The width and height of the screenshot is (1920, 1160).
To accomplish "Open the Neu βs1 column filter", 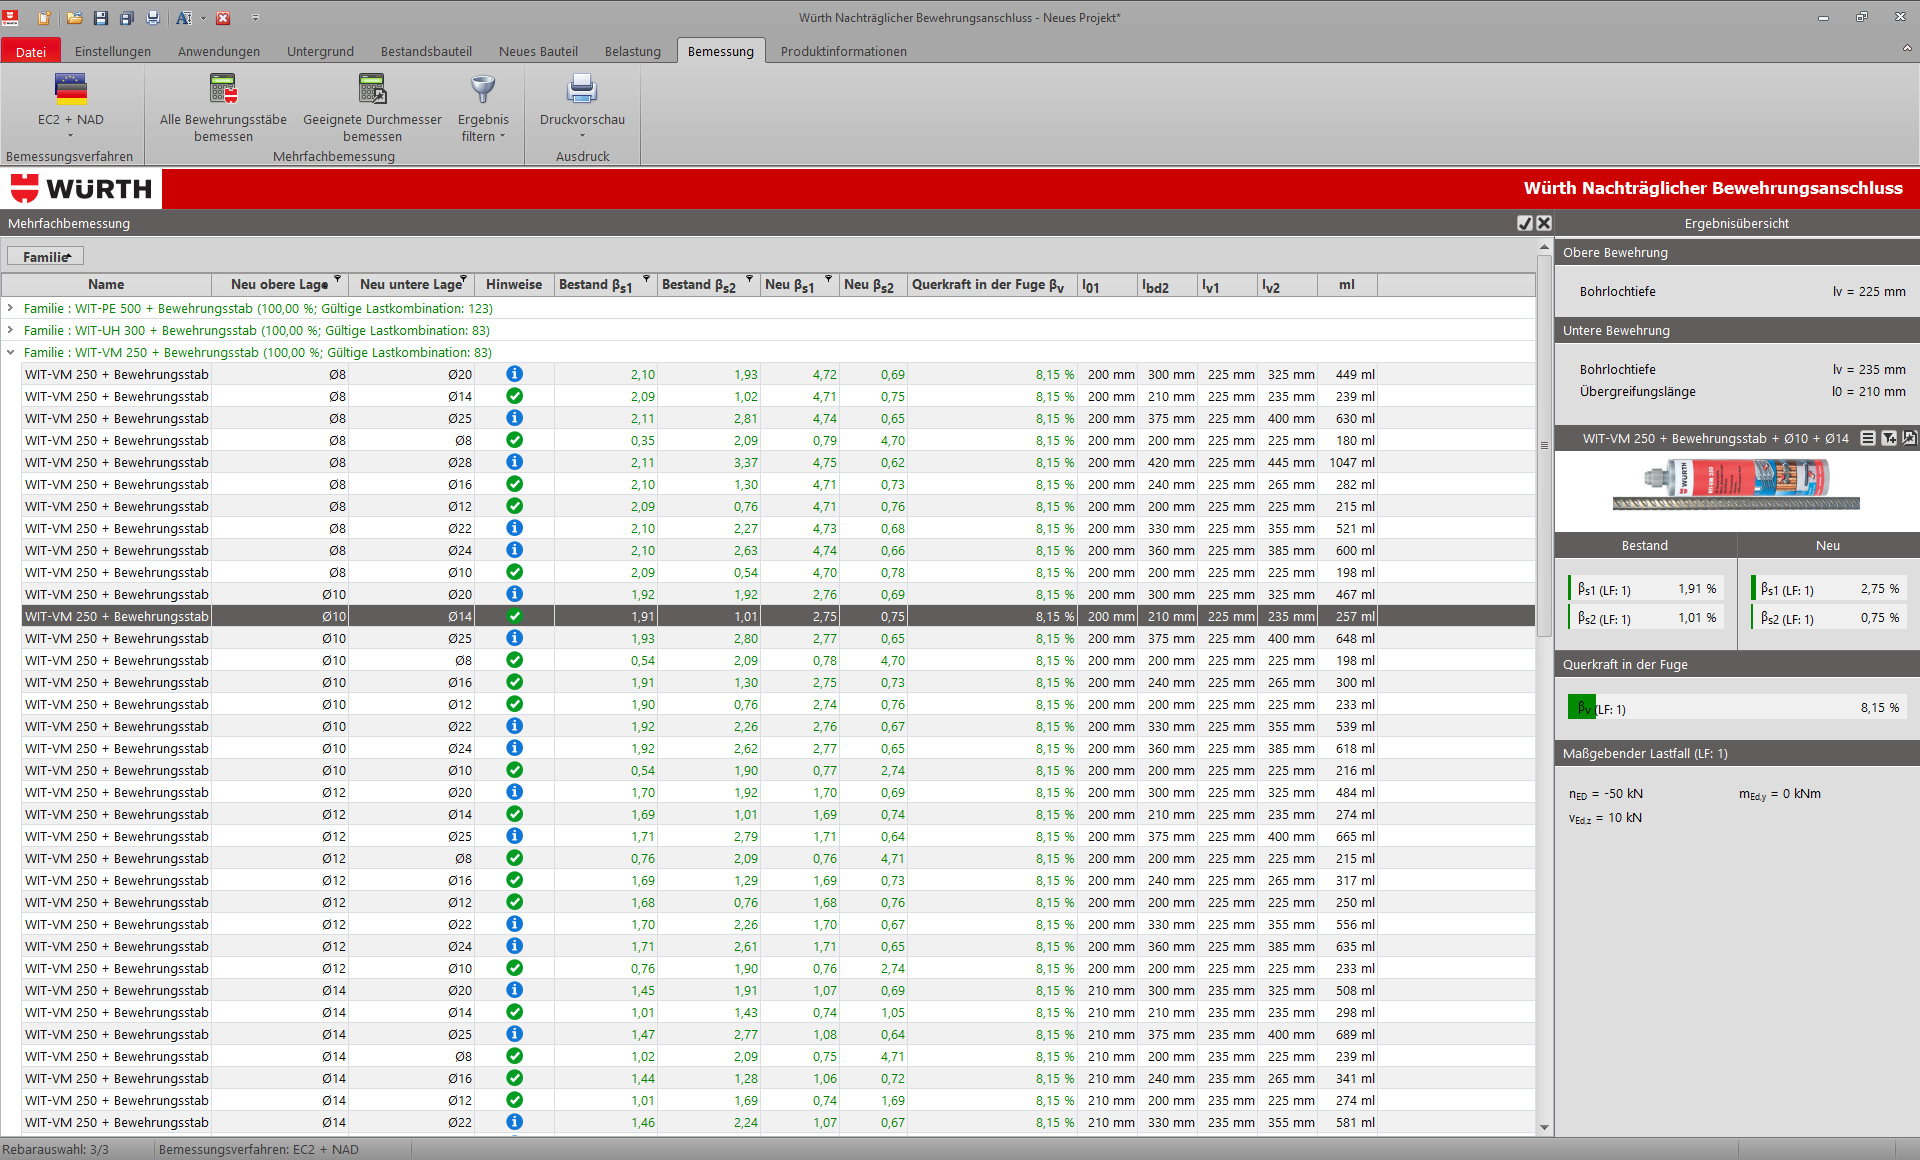I will [828, 279].
